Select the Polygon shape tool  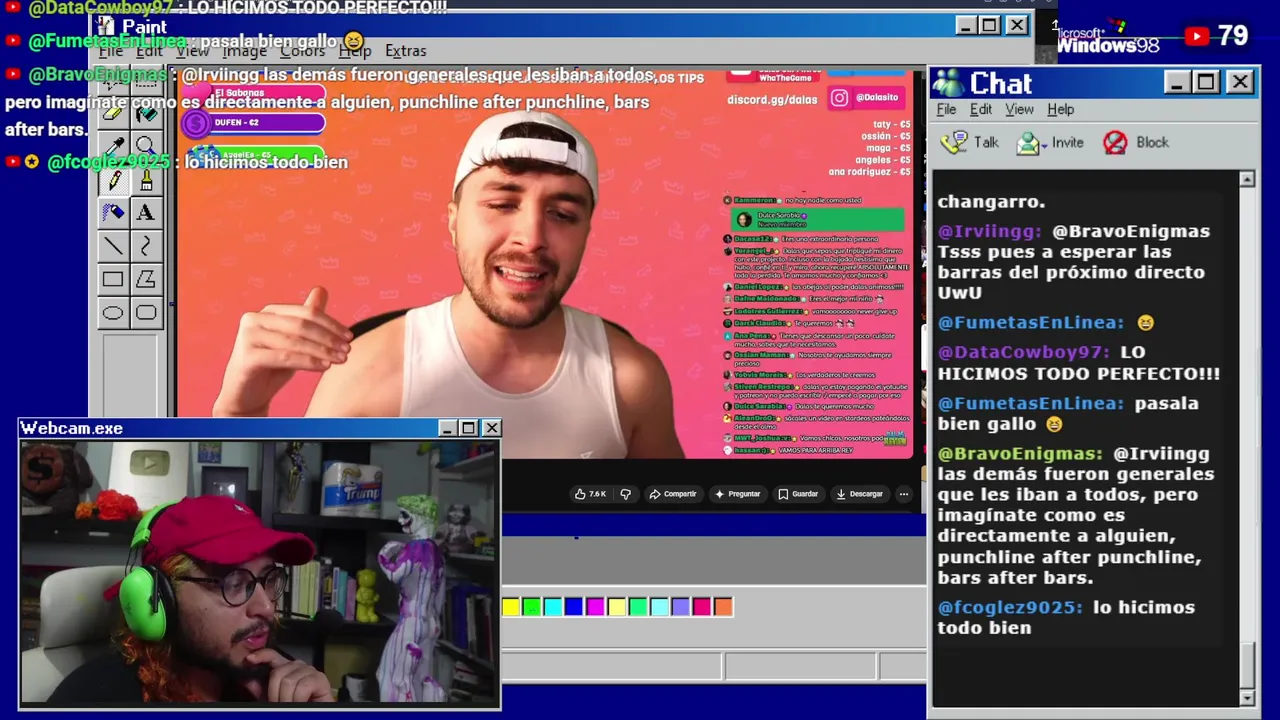[x=146, y=280]
